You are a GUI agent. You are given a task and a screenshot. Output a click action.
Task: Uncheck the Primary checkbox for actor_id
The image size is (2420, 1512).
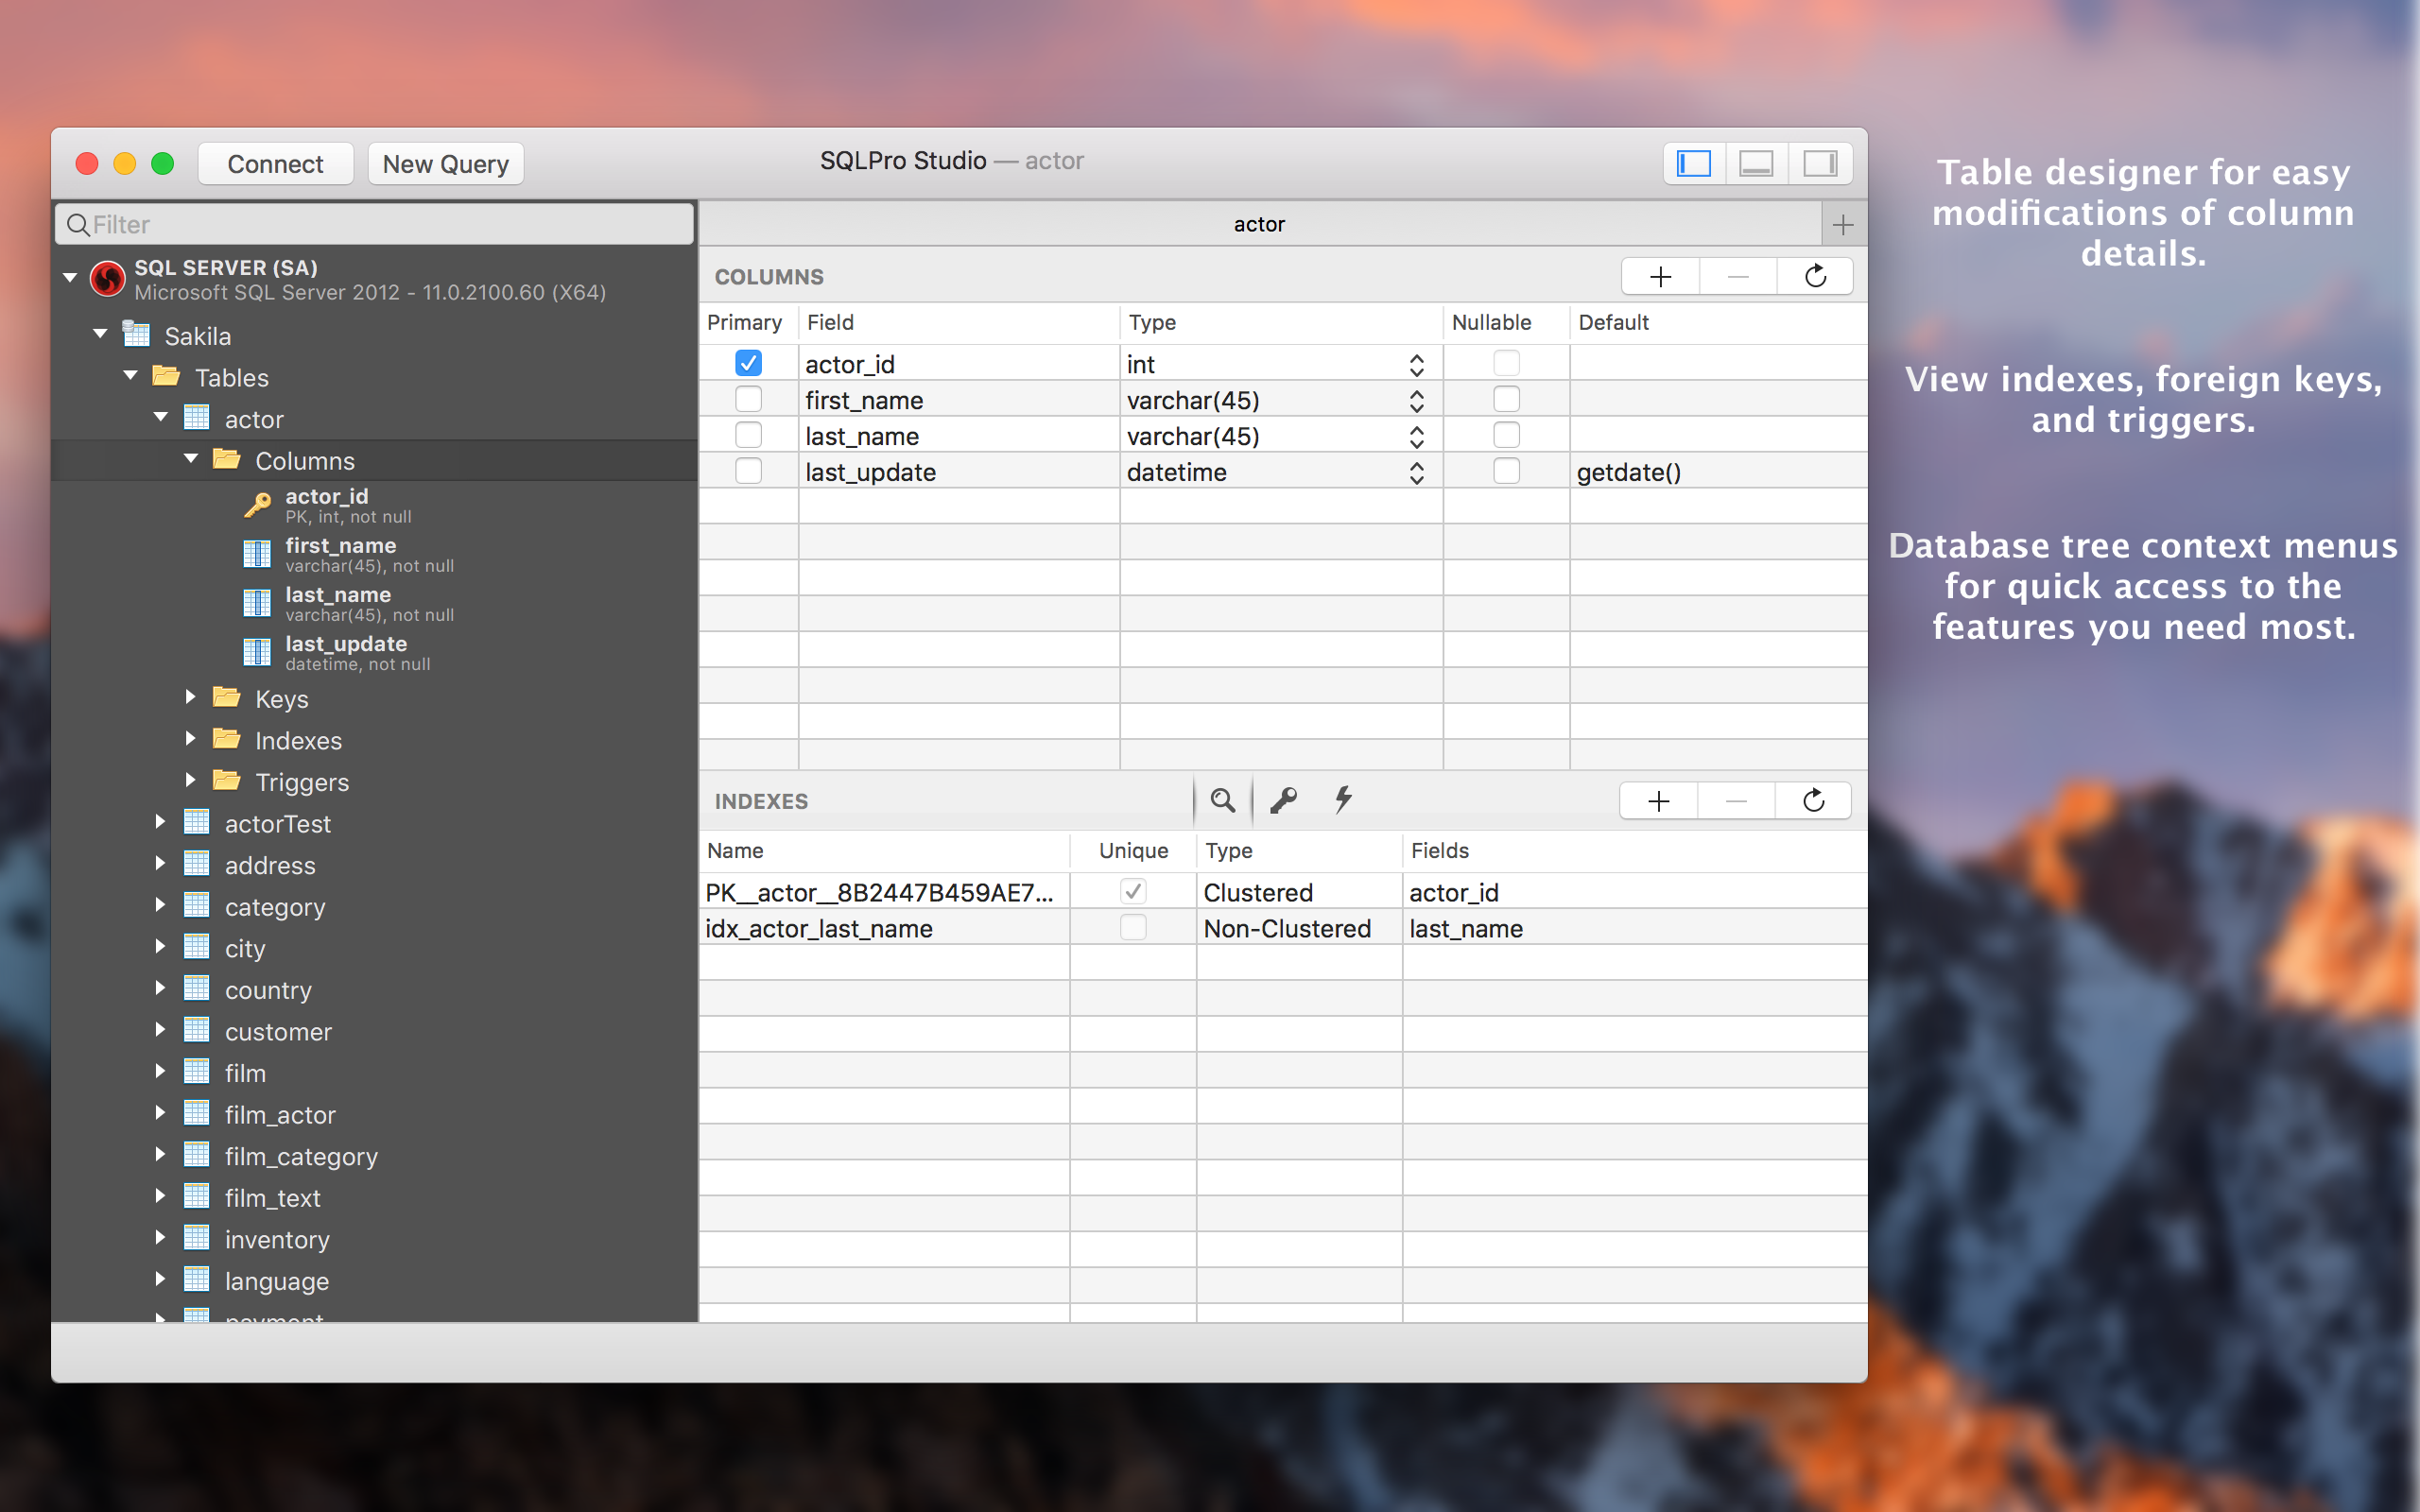point(748,363)
